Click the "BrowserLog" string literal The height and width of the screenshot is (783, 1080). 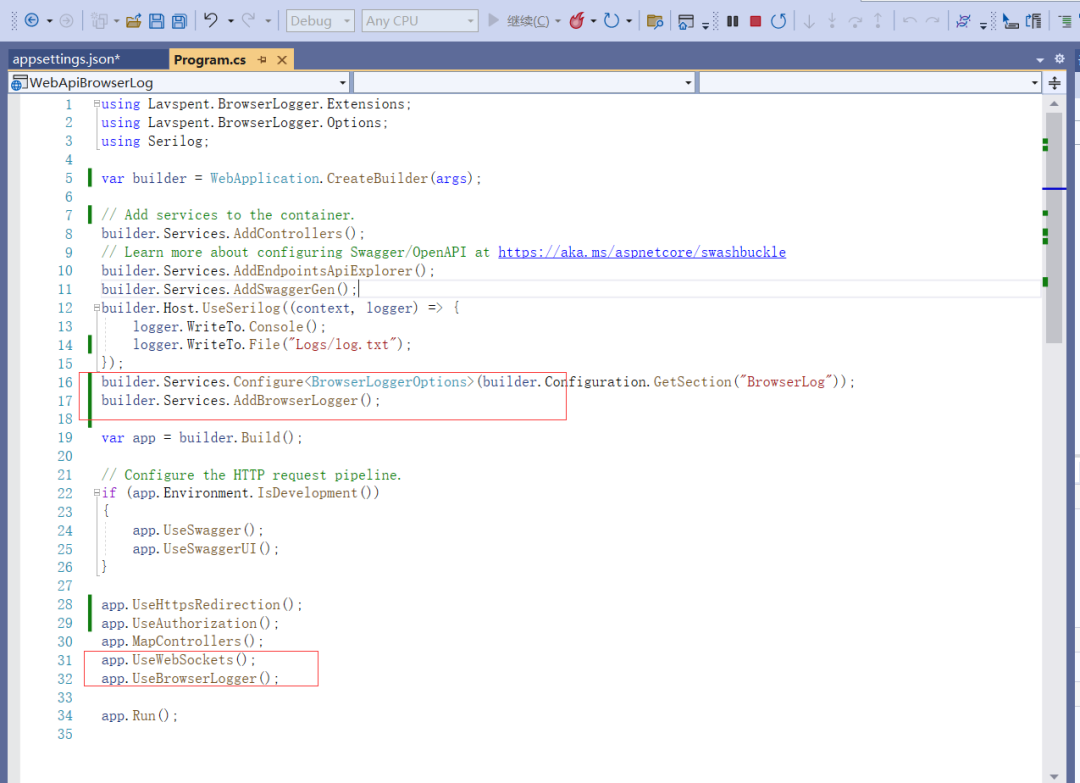pyautogui.click(x=787, y=382)
